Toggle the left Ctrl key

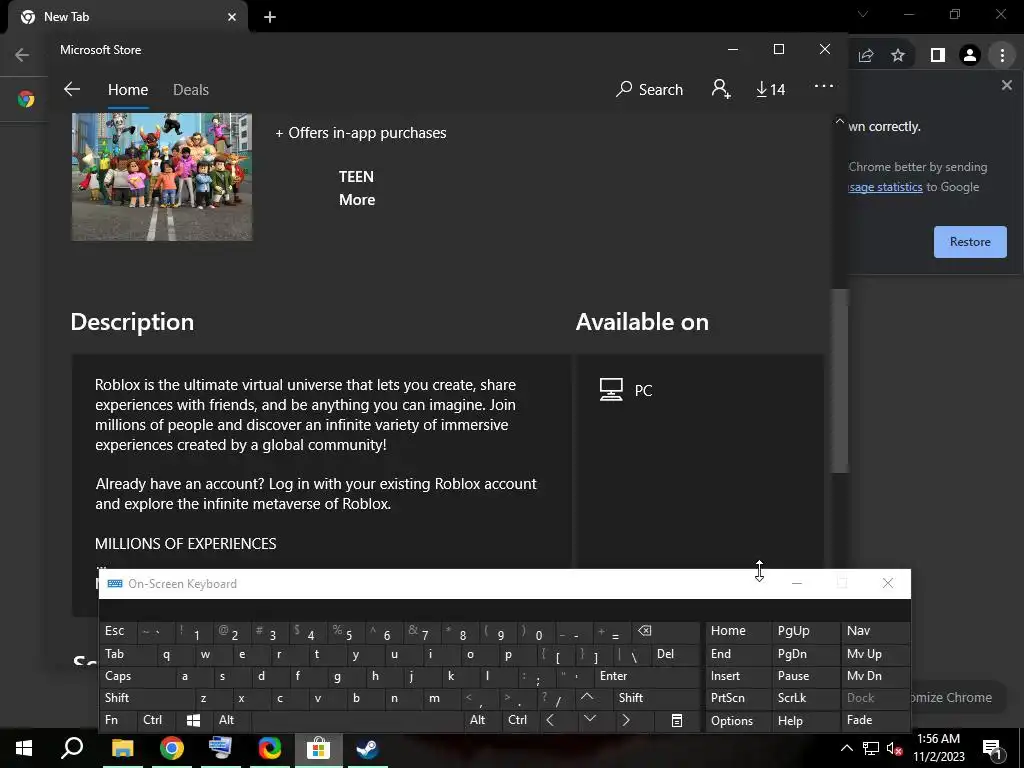[156, 720]
